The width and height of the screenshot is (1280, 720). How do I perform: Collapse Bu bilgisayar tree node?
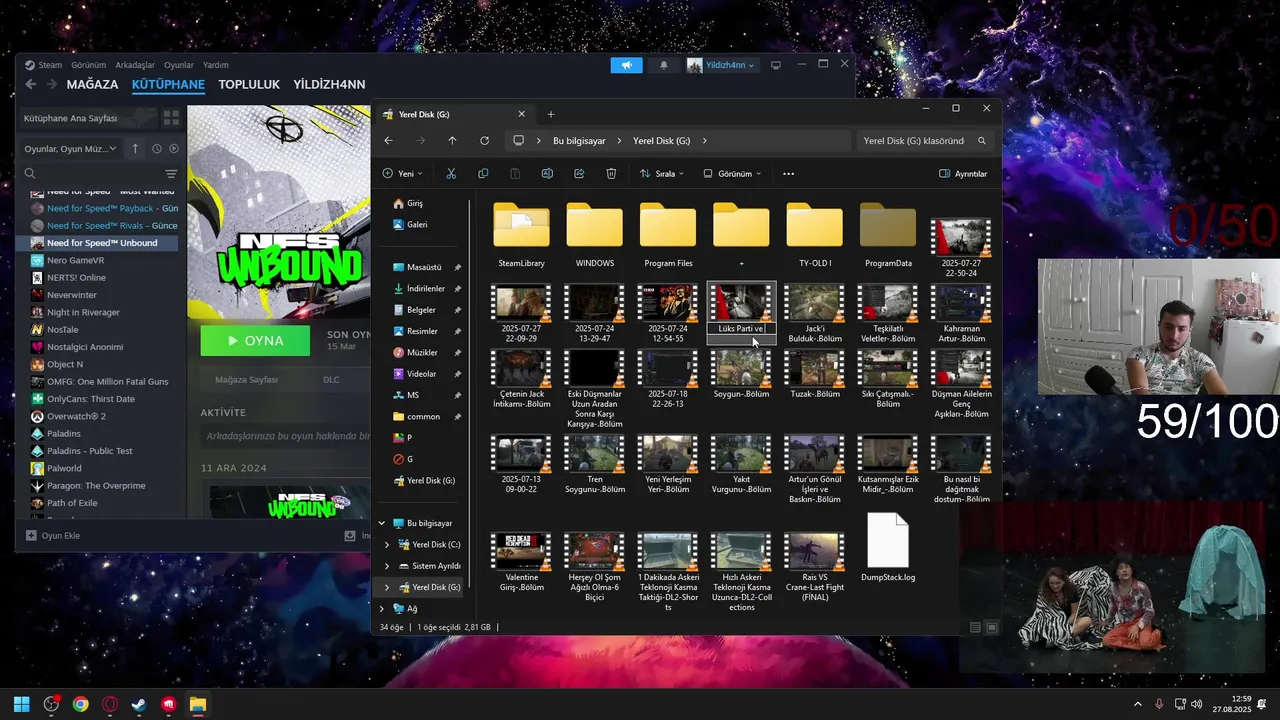pyautogui.click(x=381, y=523)
